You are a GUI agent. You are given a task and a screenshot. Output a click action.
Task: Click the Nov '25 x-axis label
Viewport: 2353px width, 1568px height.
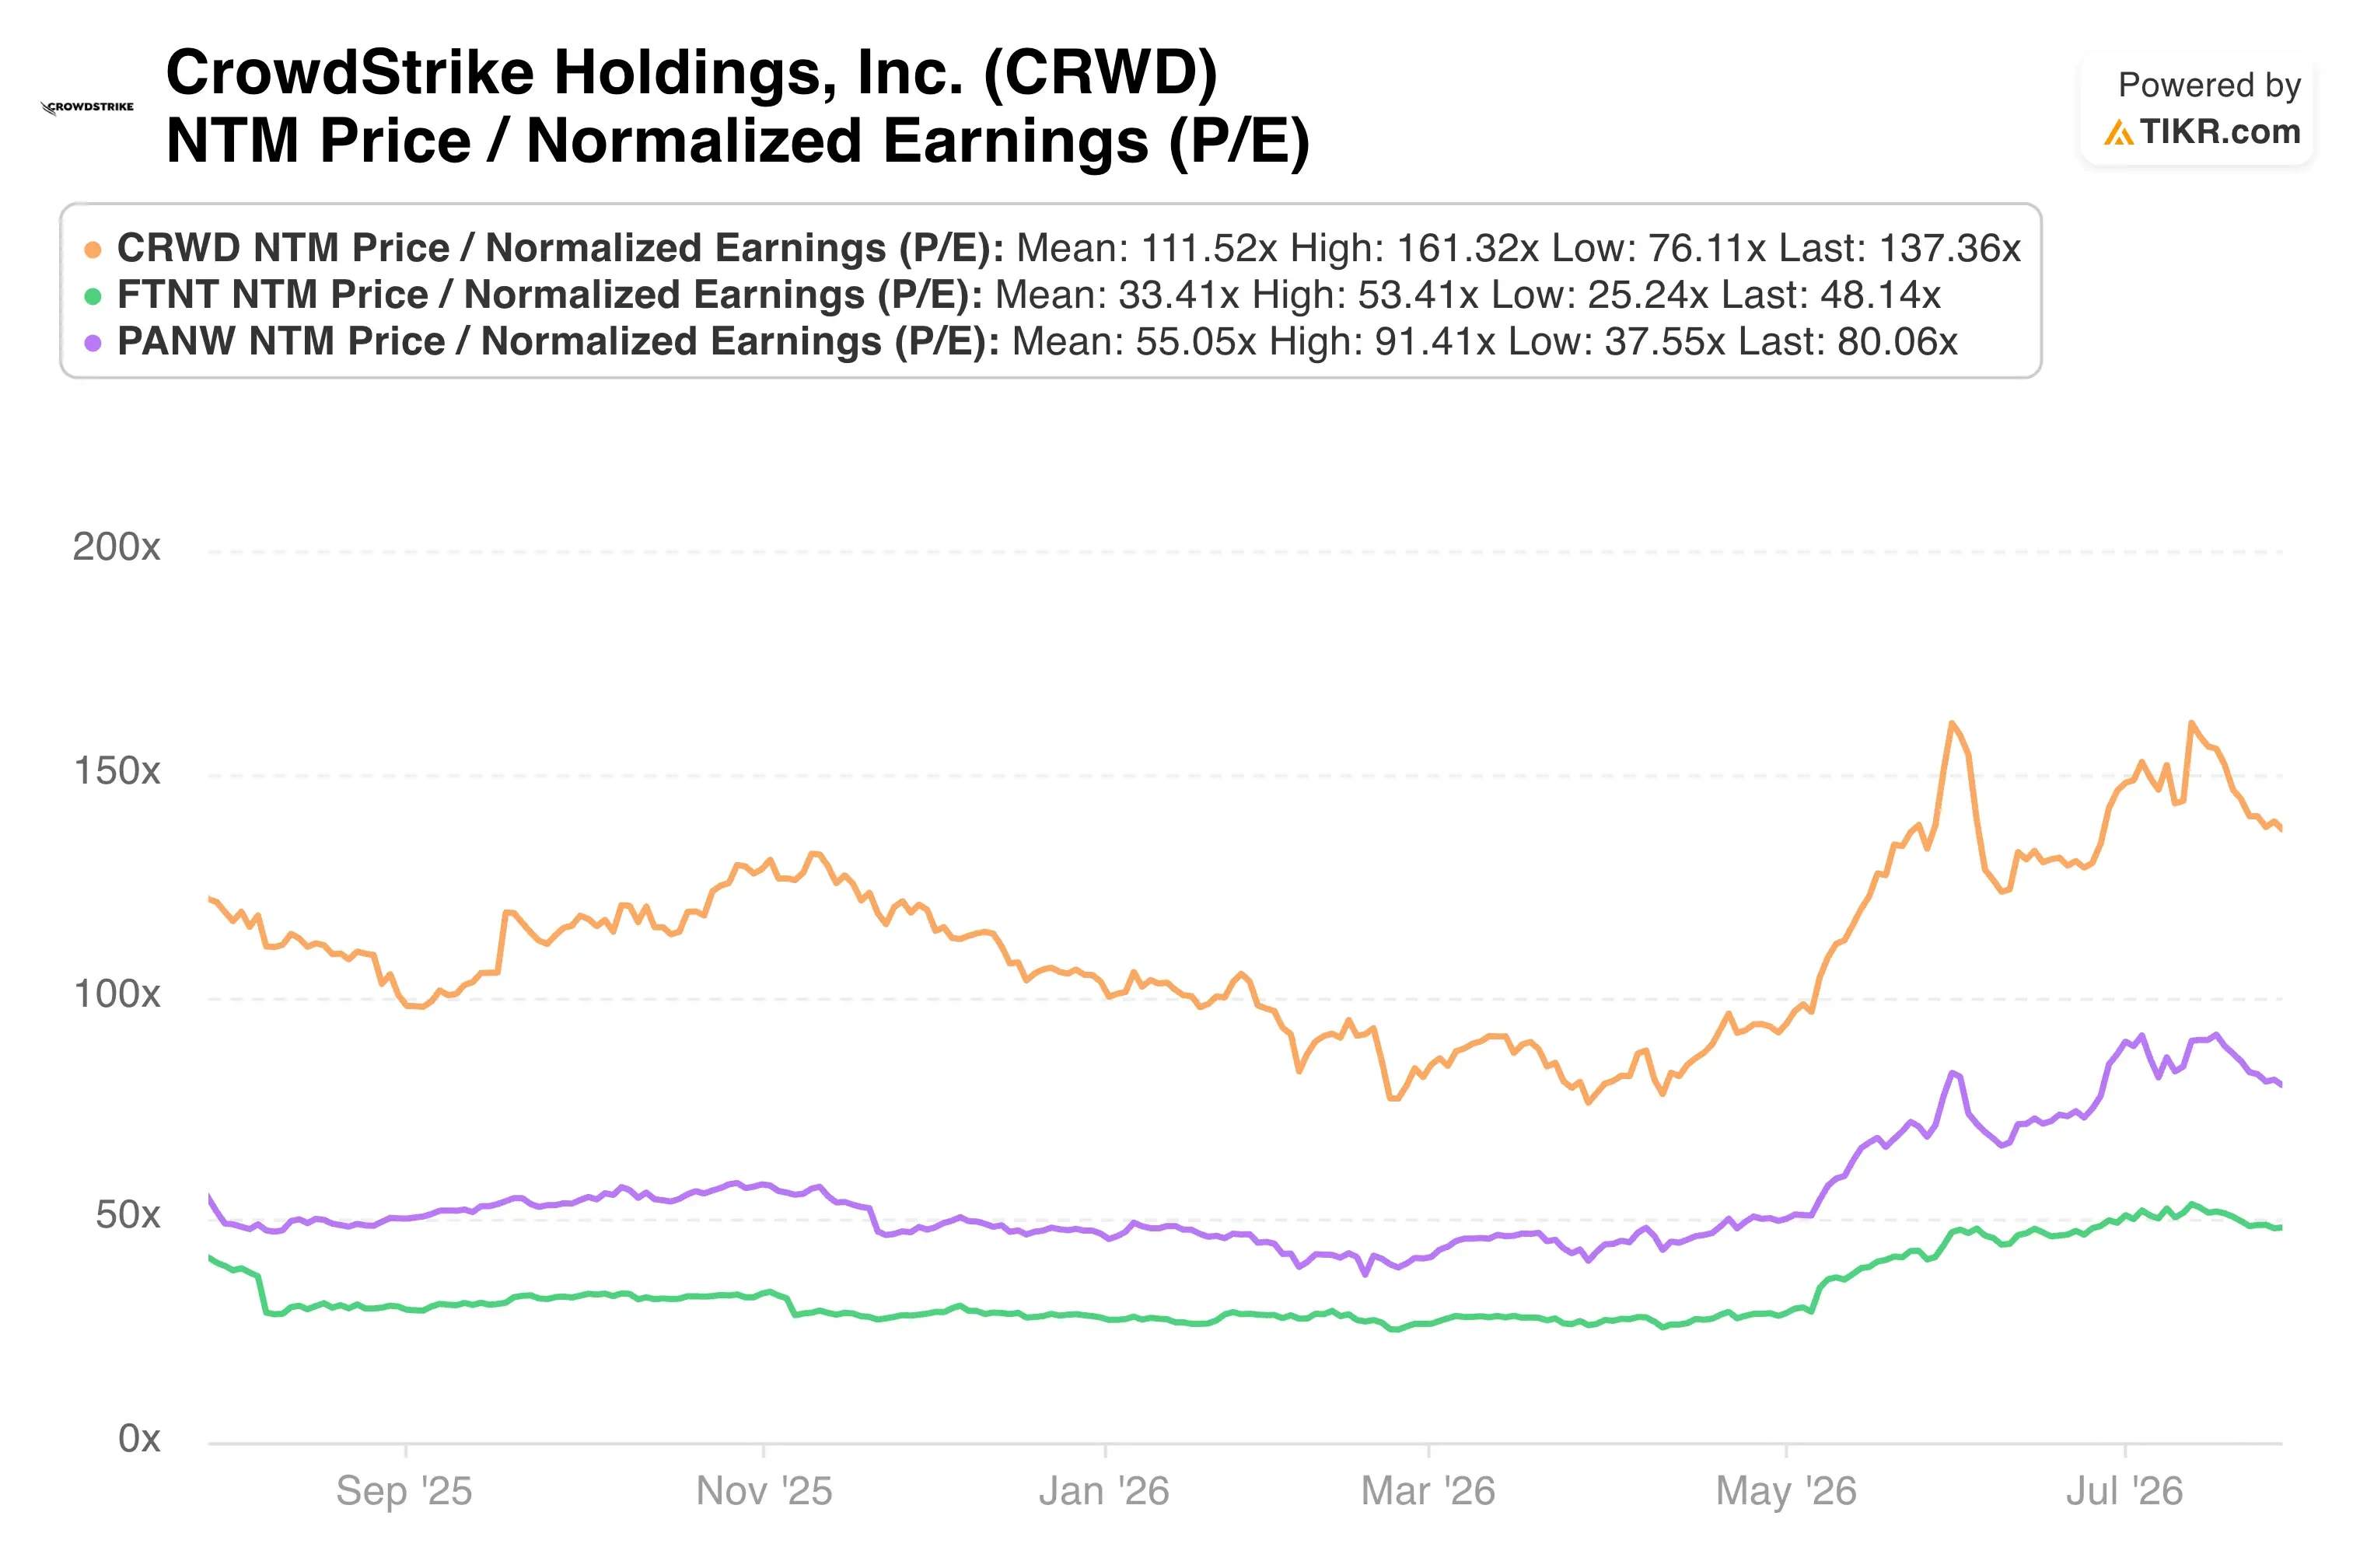click(764, 1491)
